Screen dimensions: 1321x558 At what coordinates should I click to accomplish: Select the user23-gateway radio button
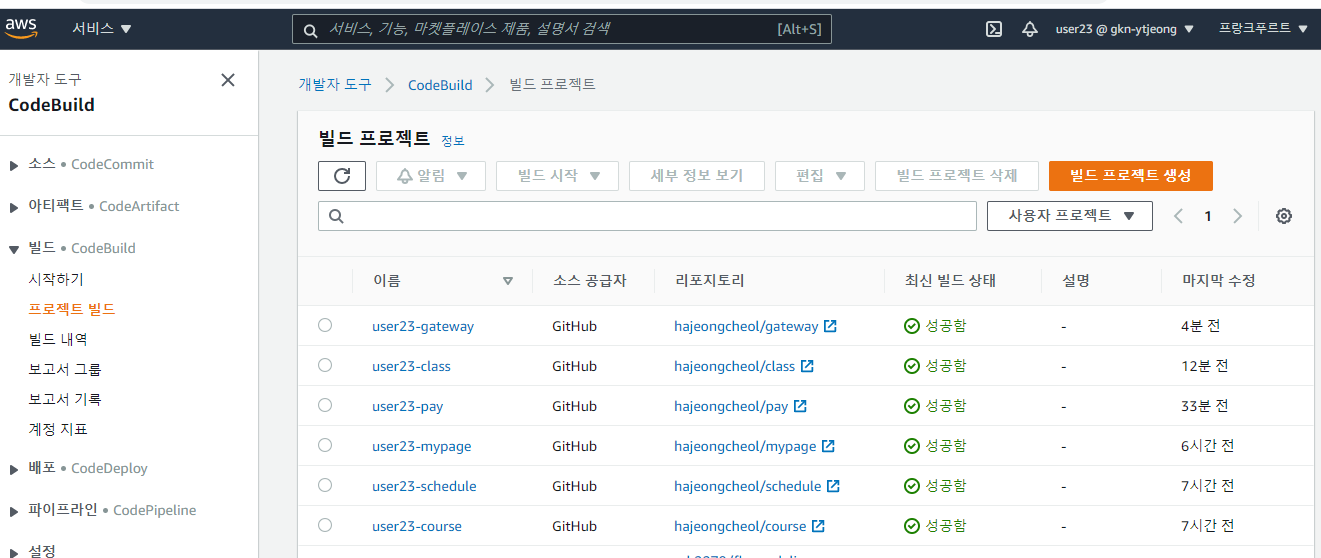tap(325, 325)
